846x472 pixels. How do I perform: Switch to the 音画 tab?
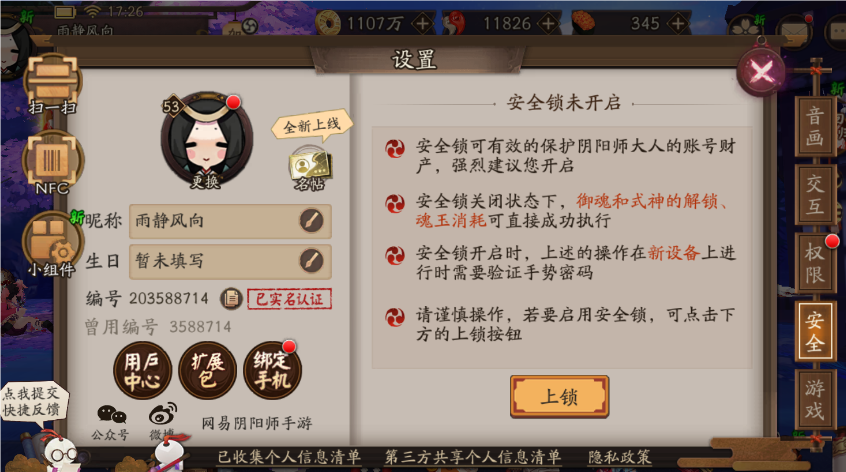[814, 126]
